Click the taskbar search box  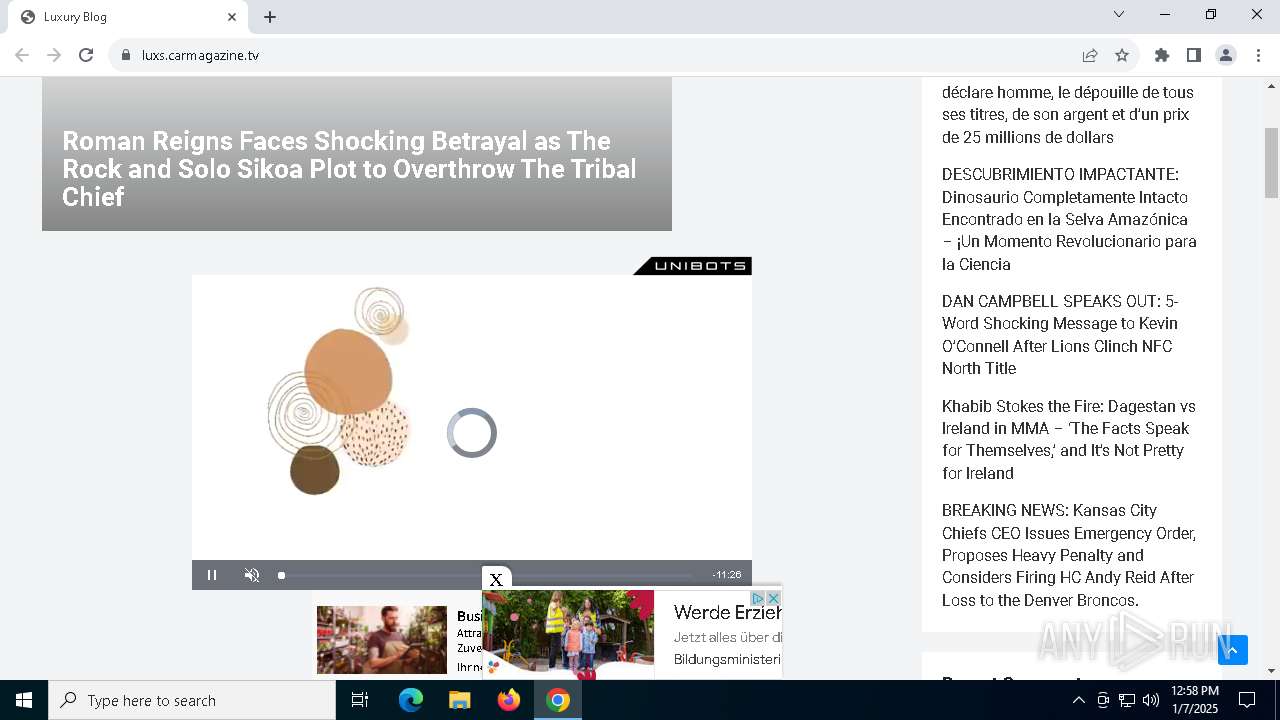tap(192, 700)
